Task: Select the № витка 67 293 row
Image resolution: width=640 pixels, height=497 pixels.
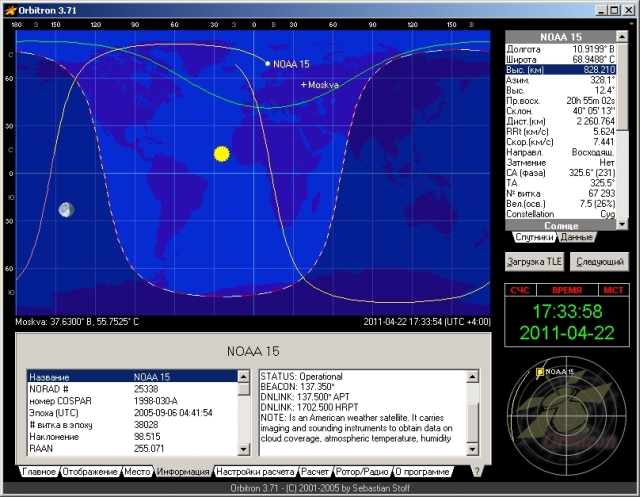Action: pos(561,193)
